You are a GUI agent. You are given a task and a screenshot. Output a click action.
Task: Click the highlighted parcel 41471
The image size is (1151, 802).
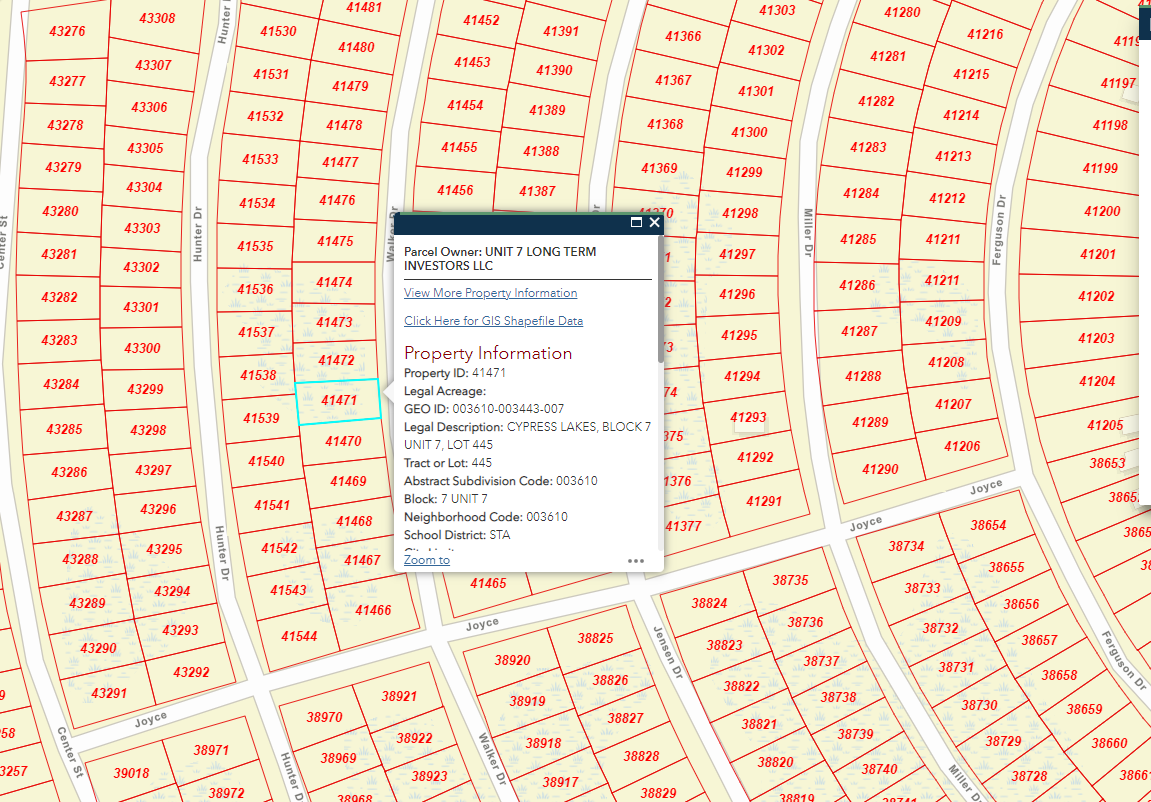339,401
